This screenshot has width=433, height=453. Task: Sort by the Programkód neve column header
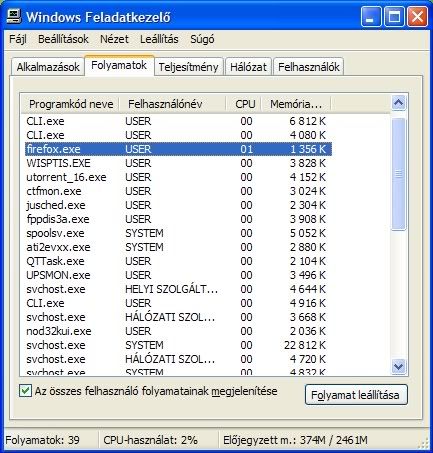71,104
